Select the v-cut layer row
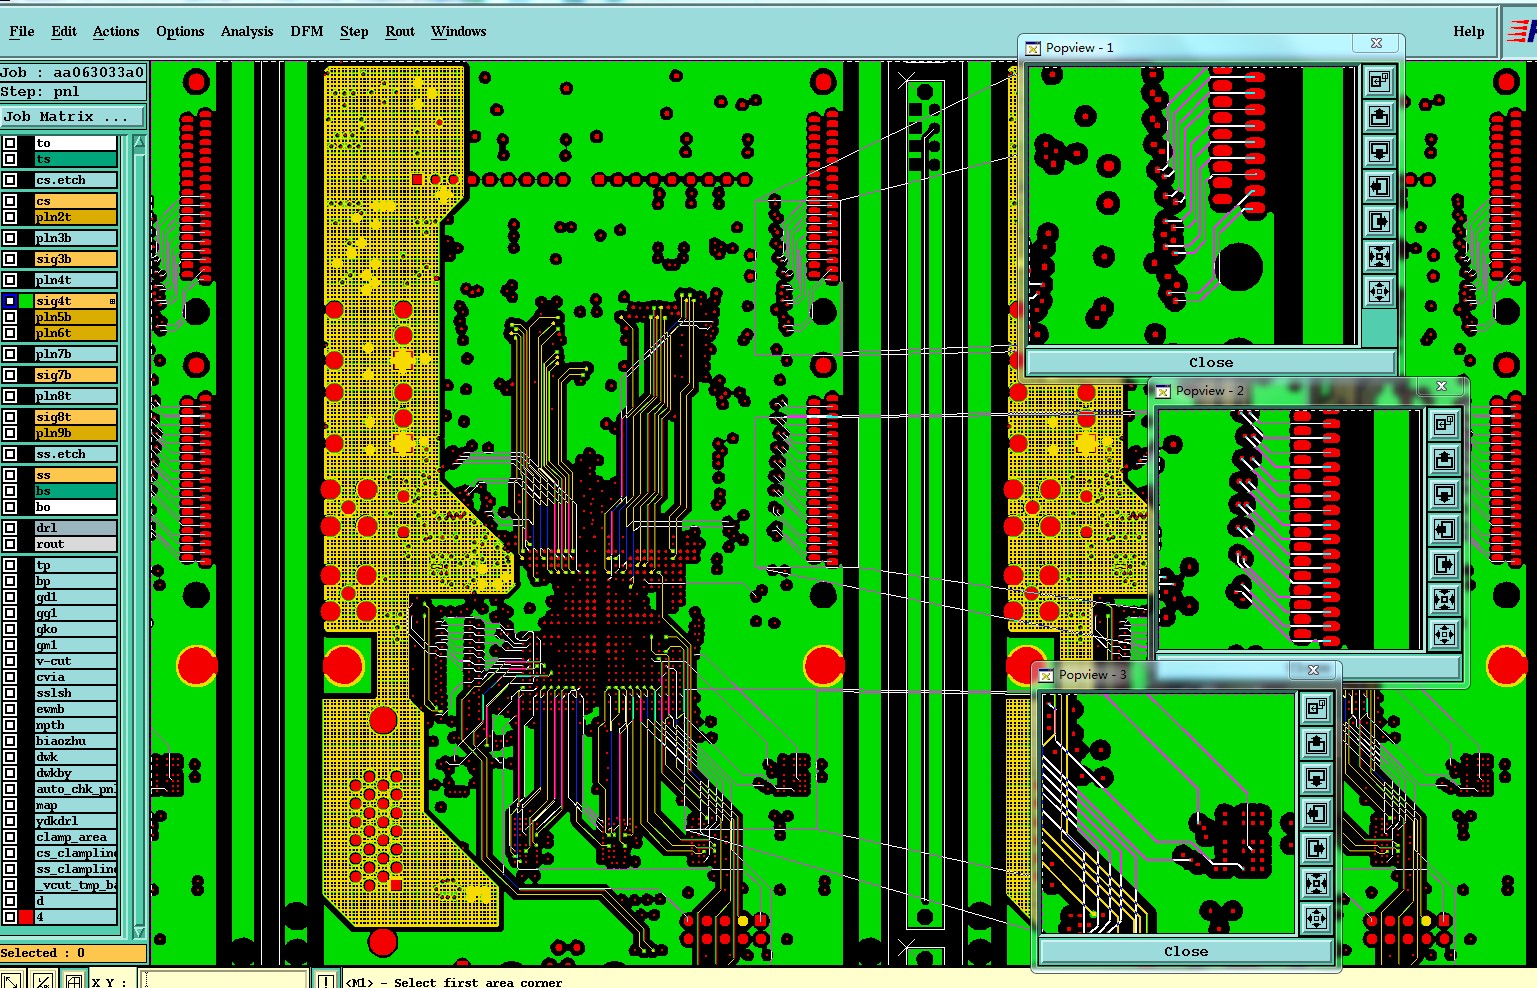This screenshot has height=988, width=1537. coord(76,661)
